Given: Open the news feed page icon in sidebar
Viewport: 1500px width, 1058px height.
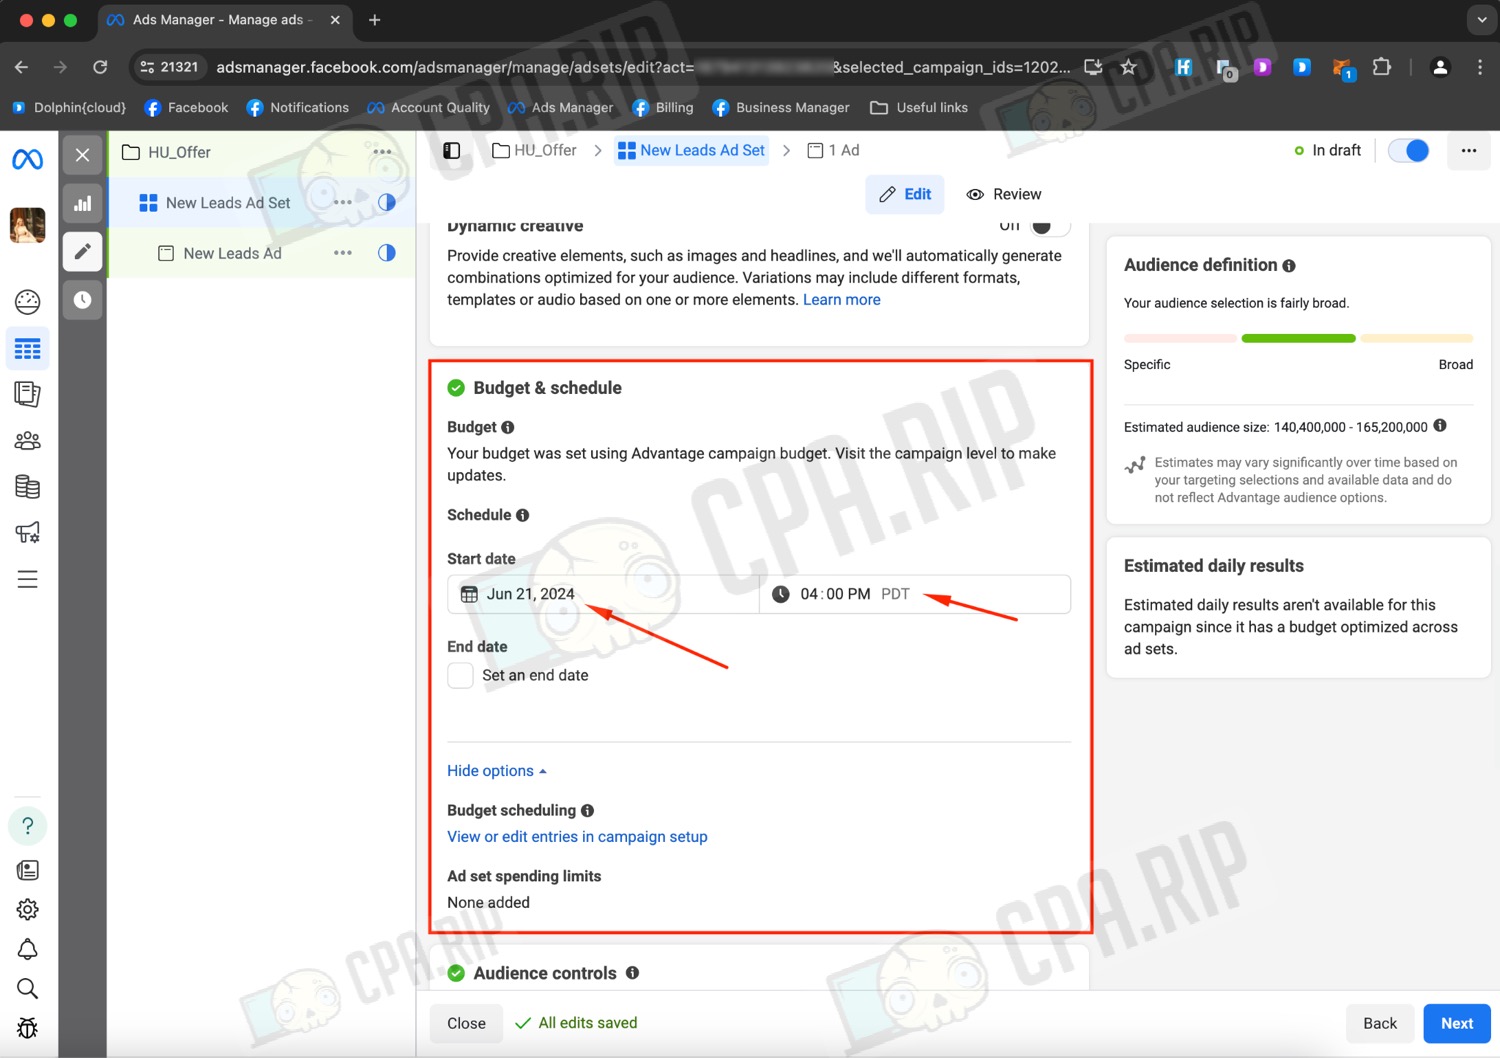Looking at the screenshot, I should point(27,870).
